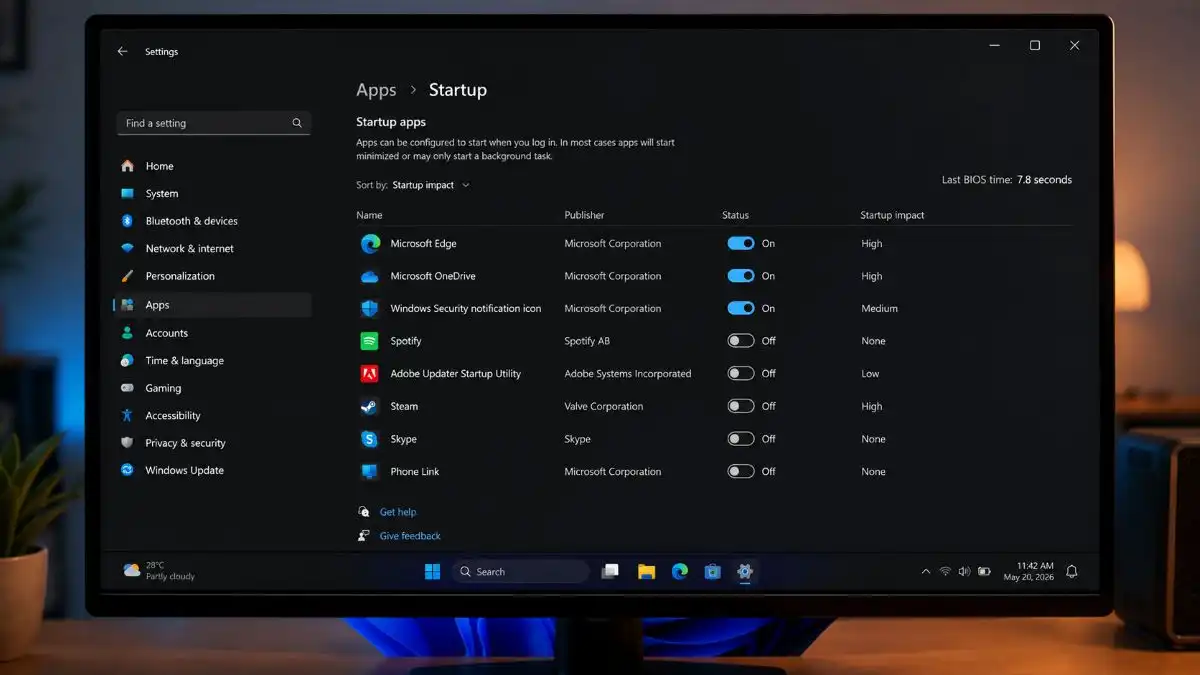Viewport: 1200px width, 675px height.
Task: Open Privacy & security in sidebar
Action: 213,443
